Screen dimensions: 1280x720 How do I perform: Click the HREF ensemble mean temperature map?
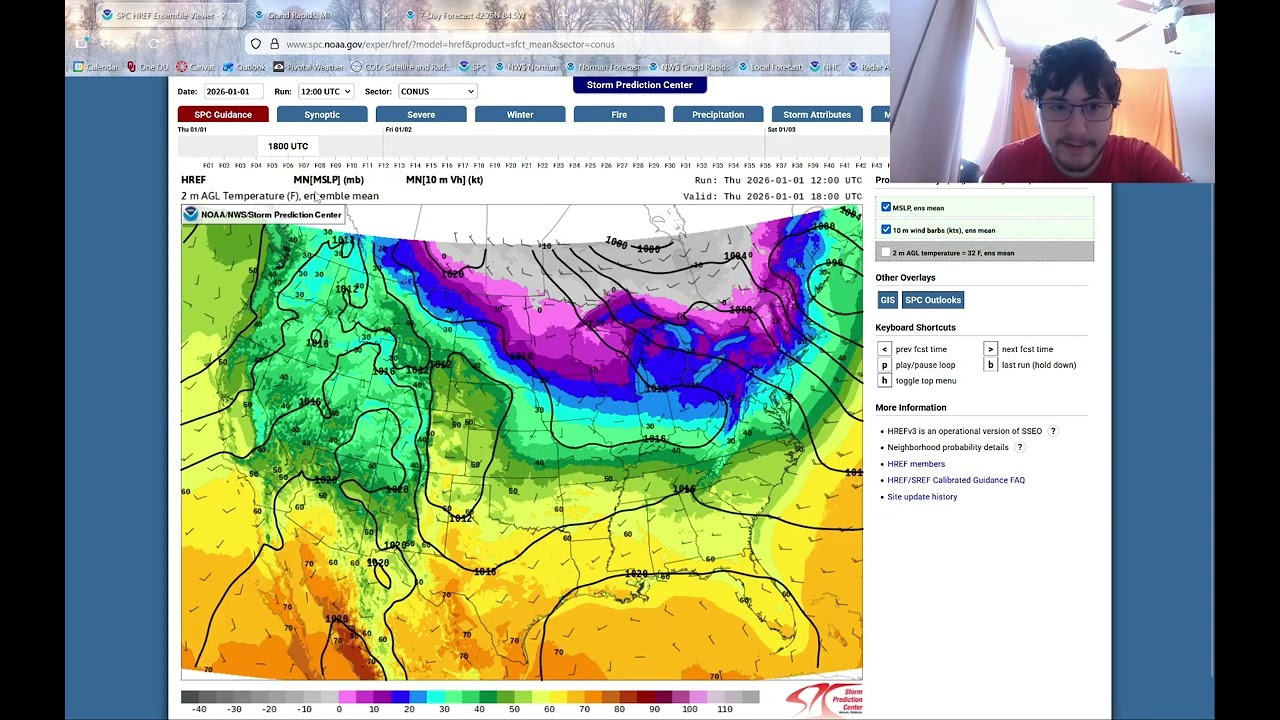pyautogui.click(x=521, y=442)
